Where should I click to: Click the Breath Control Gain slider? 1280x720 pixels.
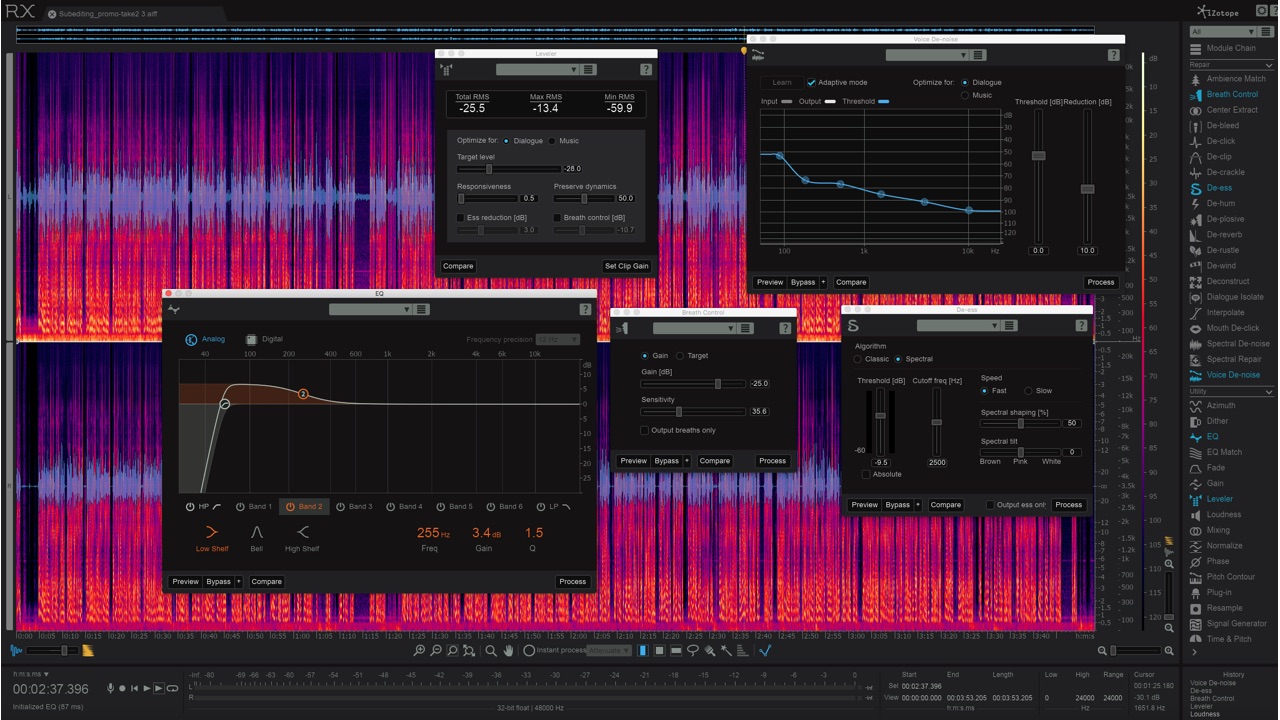(717, 384)
